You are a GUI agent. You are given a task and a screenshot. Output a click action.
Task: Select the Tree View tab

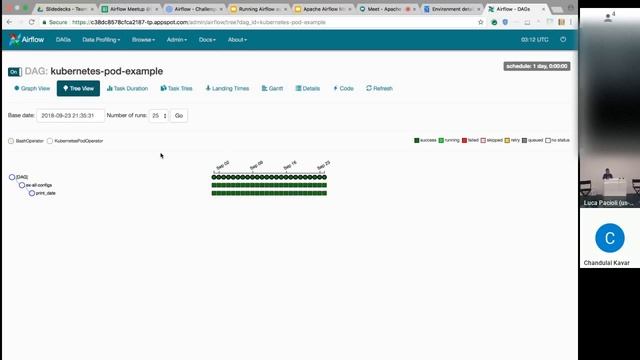[78, 89]
